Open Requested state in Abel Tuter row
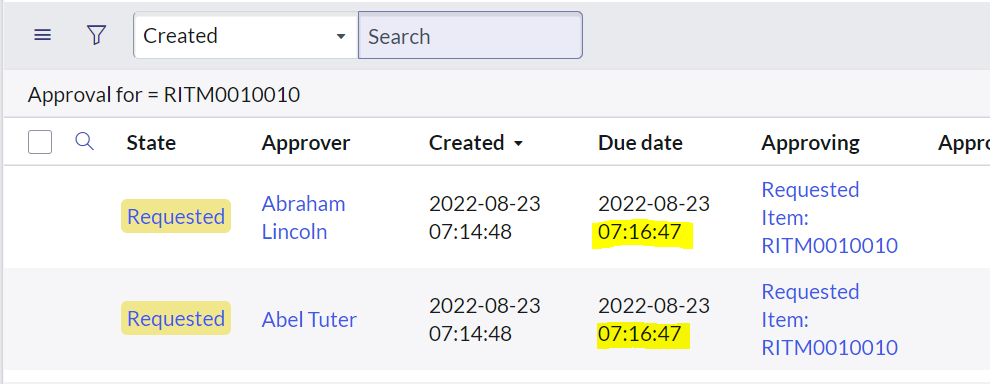The width and height of the screenshot is (990, 384). pos(176,318)
